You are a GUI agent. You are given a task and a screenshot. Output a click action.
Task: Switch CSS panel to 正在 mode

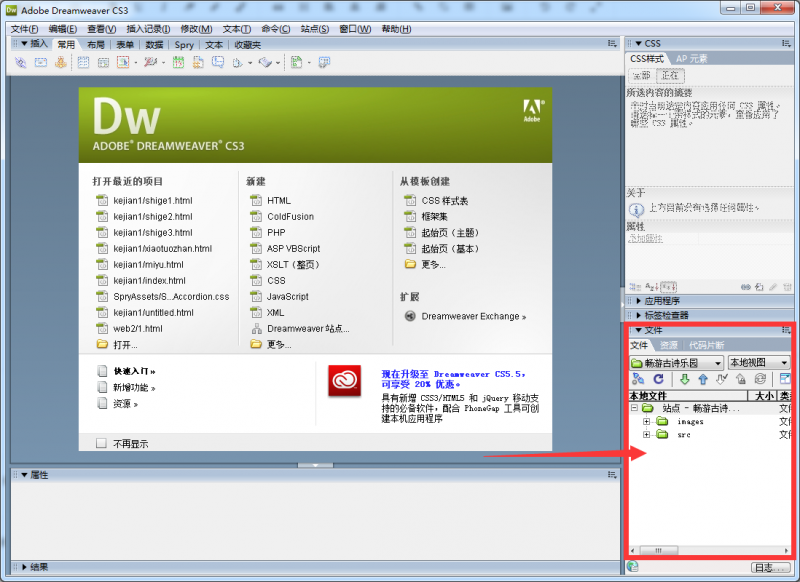670,76
